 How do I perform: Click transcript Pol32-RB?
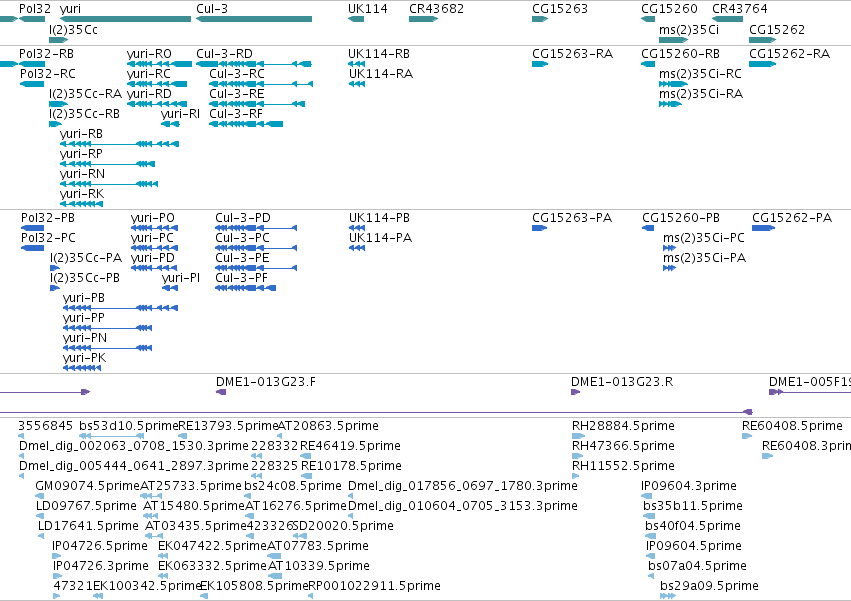[x=32, y=64]
